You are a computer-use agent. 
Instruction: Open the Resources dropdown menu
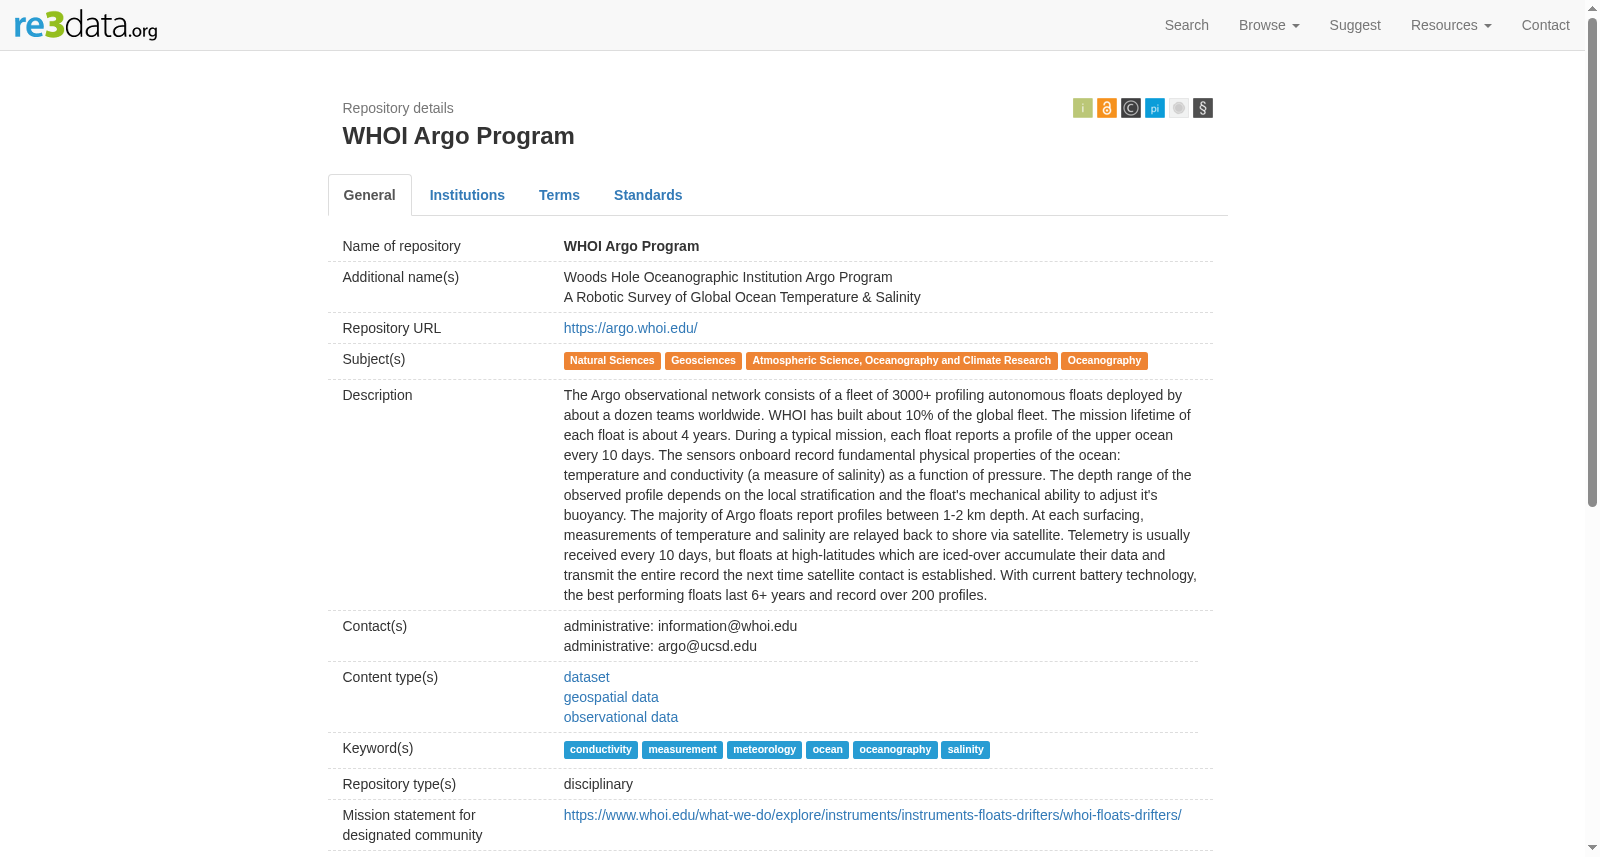click(1450, 25)
